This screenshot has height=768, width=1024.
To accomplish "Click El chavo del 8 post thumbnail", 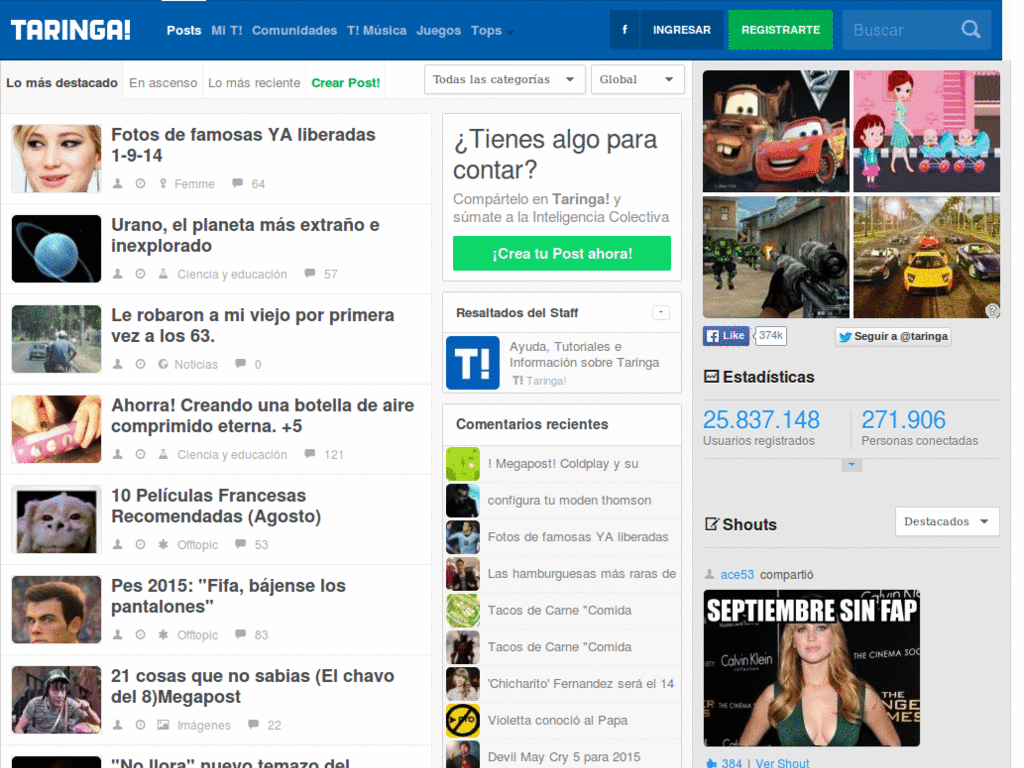I will tap(57, 699).
